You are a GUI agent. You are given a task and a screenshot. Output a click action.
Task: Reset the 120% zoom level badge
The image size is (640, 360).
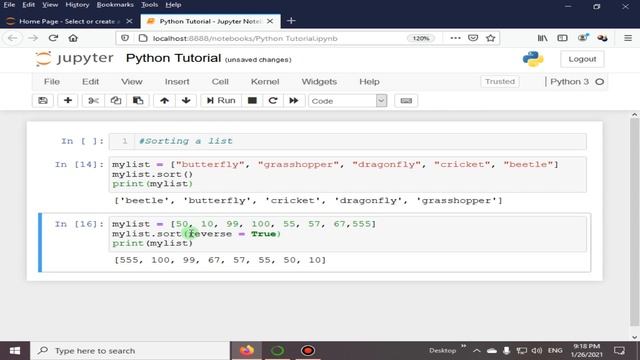(x=421, y=38)
